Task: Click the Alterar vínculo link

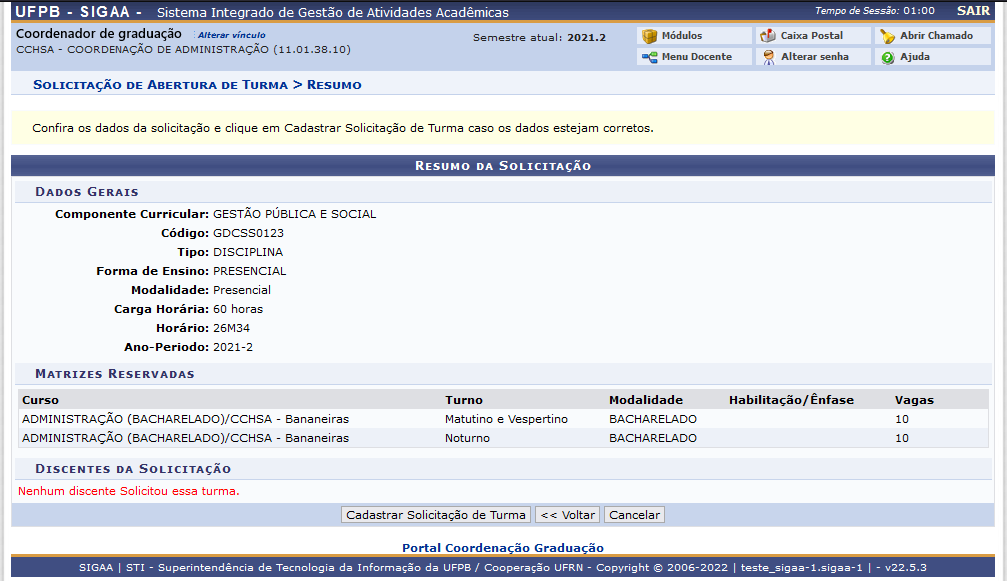Action: point(231,35)
